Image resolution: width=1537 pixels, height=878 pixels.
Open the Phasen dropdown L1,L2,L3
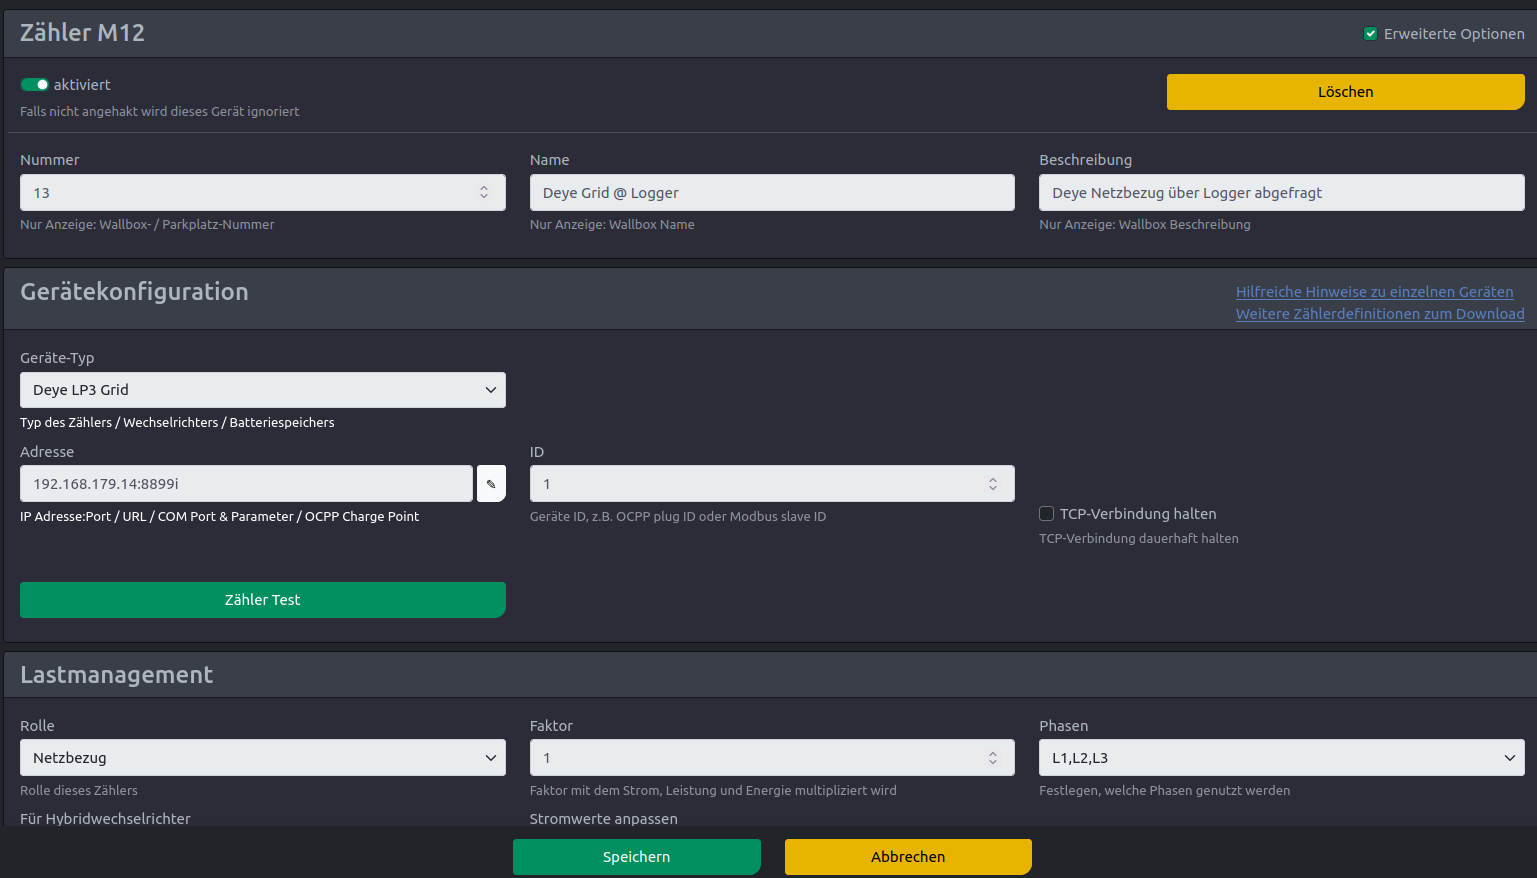tap(1281, 758)
